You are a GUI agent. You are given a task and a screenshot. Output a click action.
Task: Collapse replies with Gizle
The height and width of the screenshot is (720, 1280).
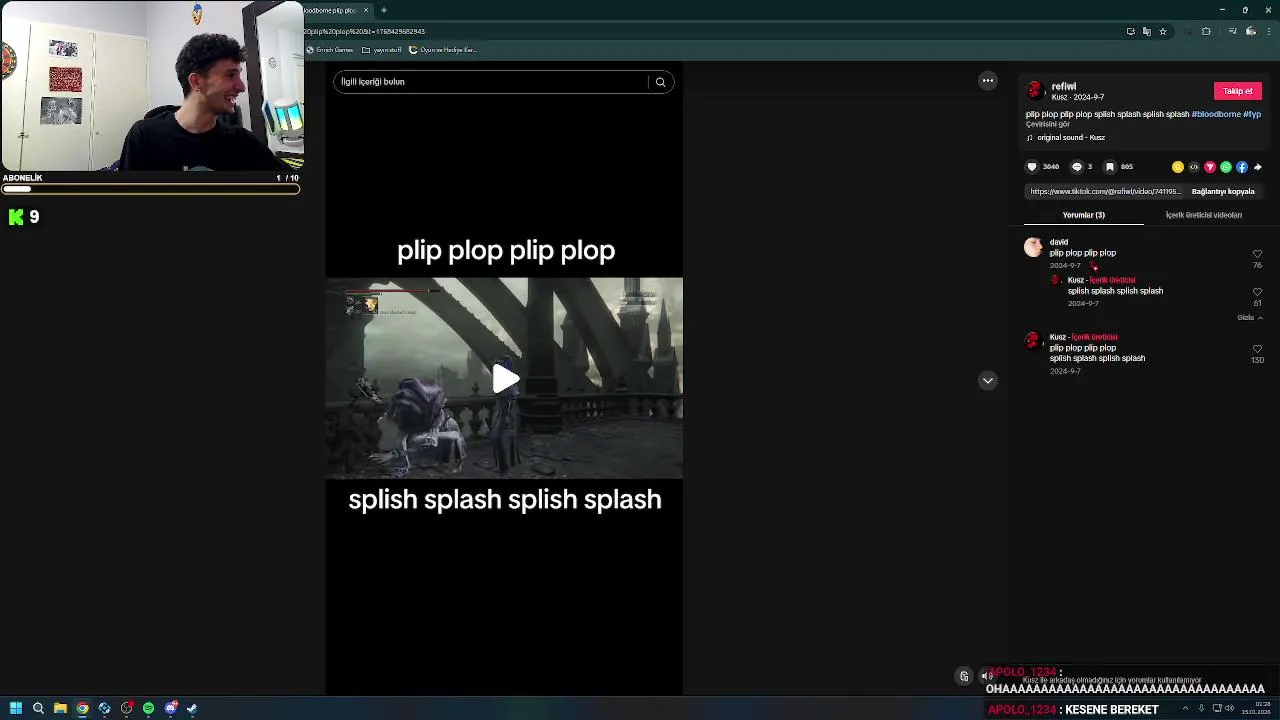1249,318
